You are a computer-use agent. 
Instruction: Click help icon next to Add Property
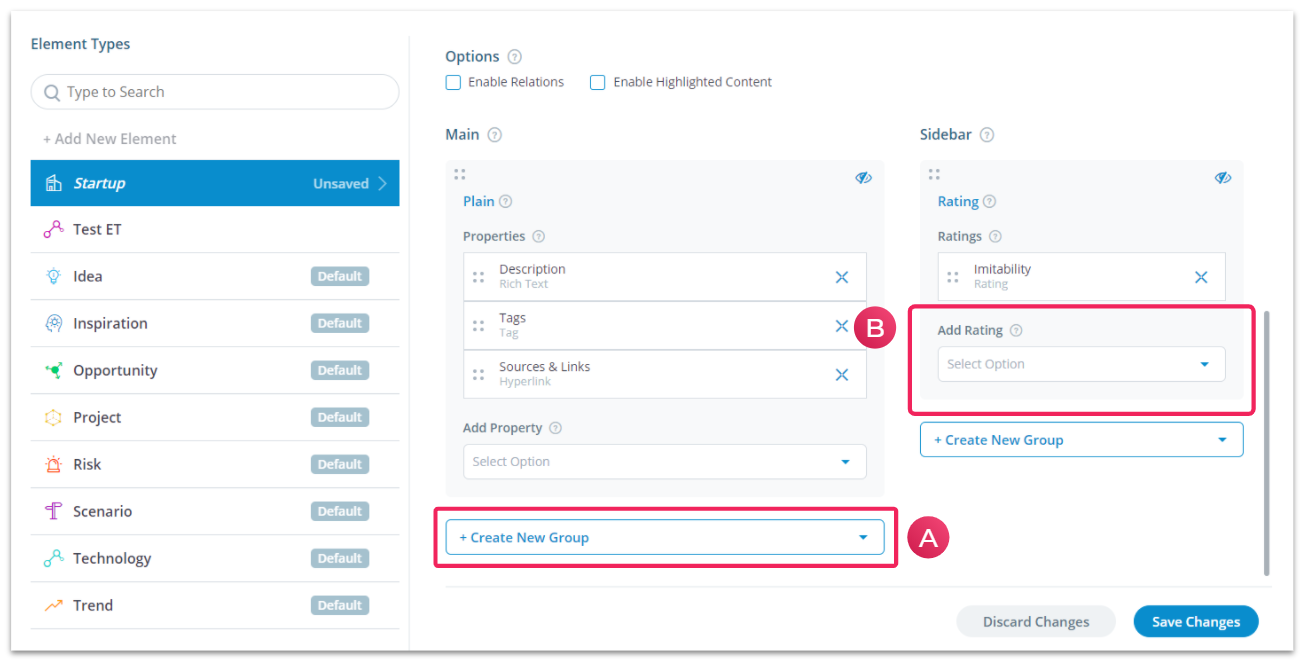pyautogui.click(x=555, y=428)
